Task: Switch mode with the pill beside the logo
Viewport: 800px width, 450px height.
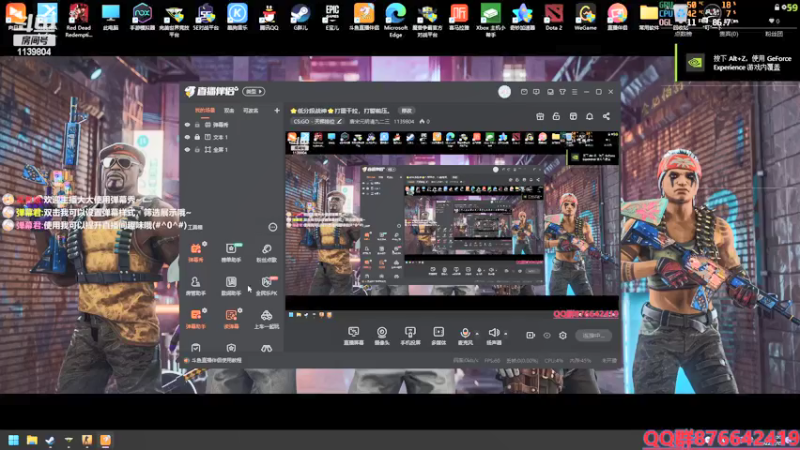Action: click(254, 92)
